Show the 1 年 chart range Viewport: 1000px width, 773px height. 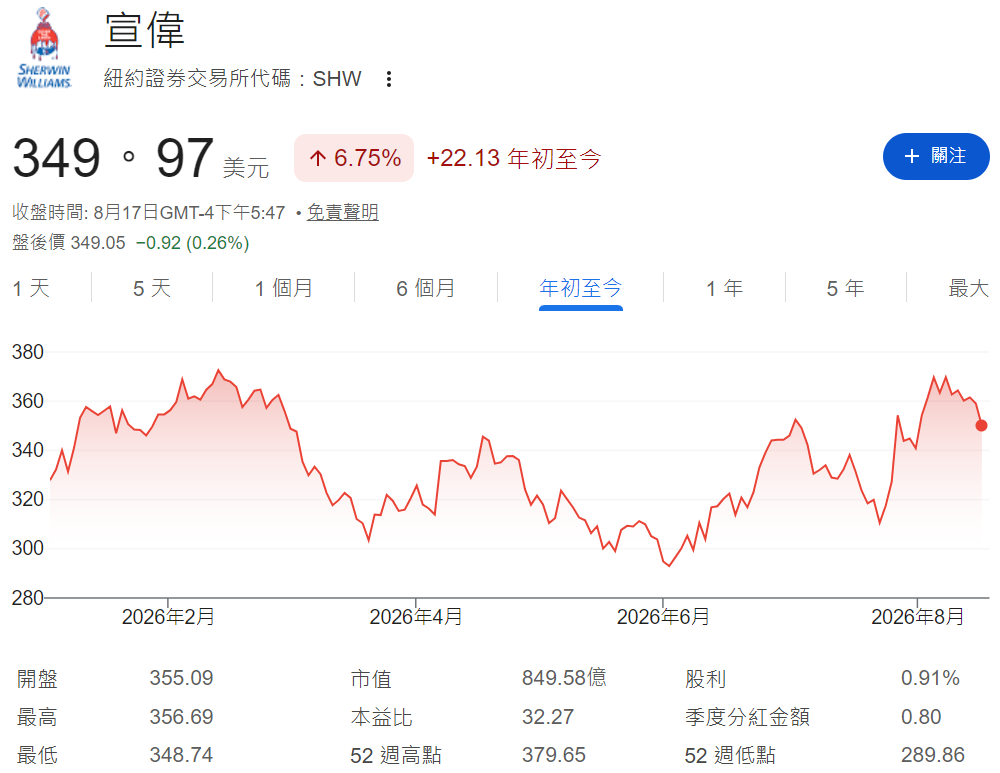(724, 288)
